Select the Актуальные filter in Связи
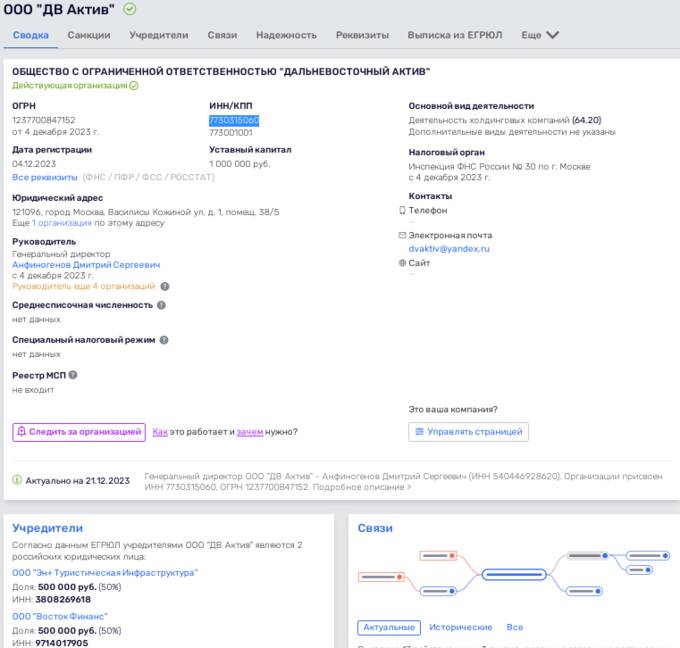This screenshot has height=648, width=680. (389, 627)
